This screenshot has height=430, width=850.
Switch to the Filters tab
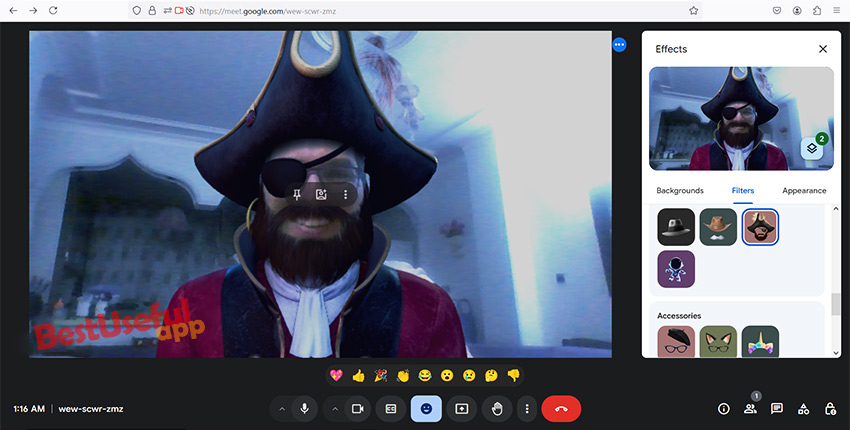[743, 190]
